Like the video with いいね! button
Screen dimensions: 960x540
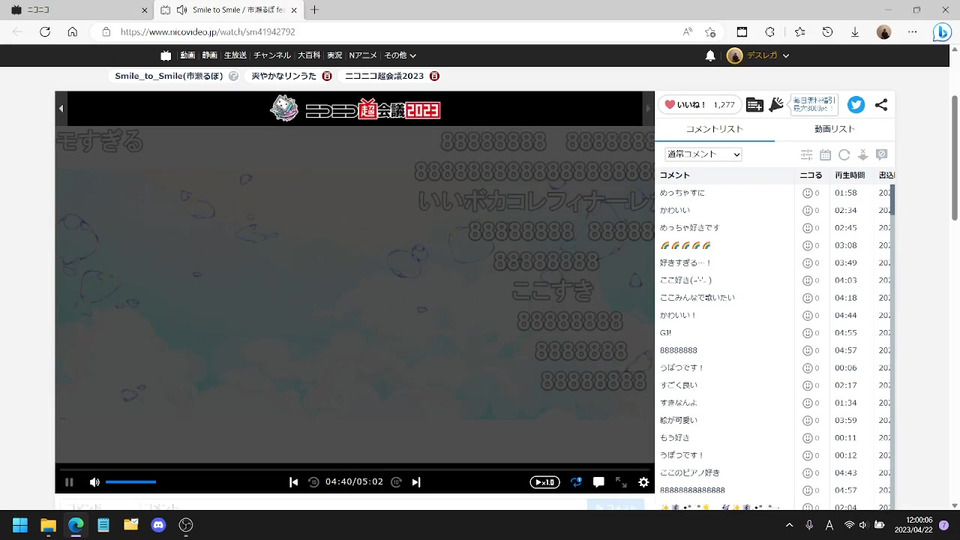(x=700, y=105)
